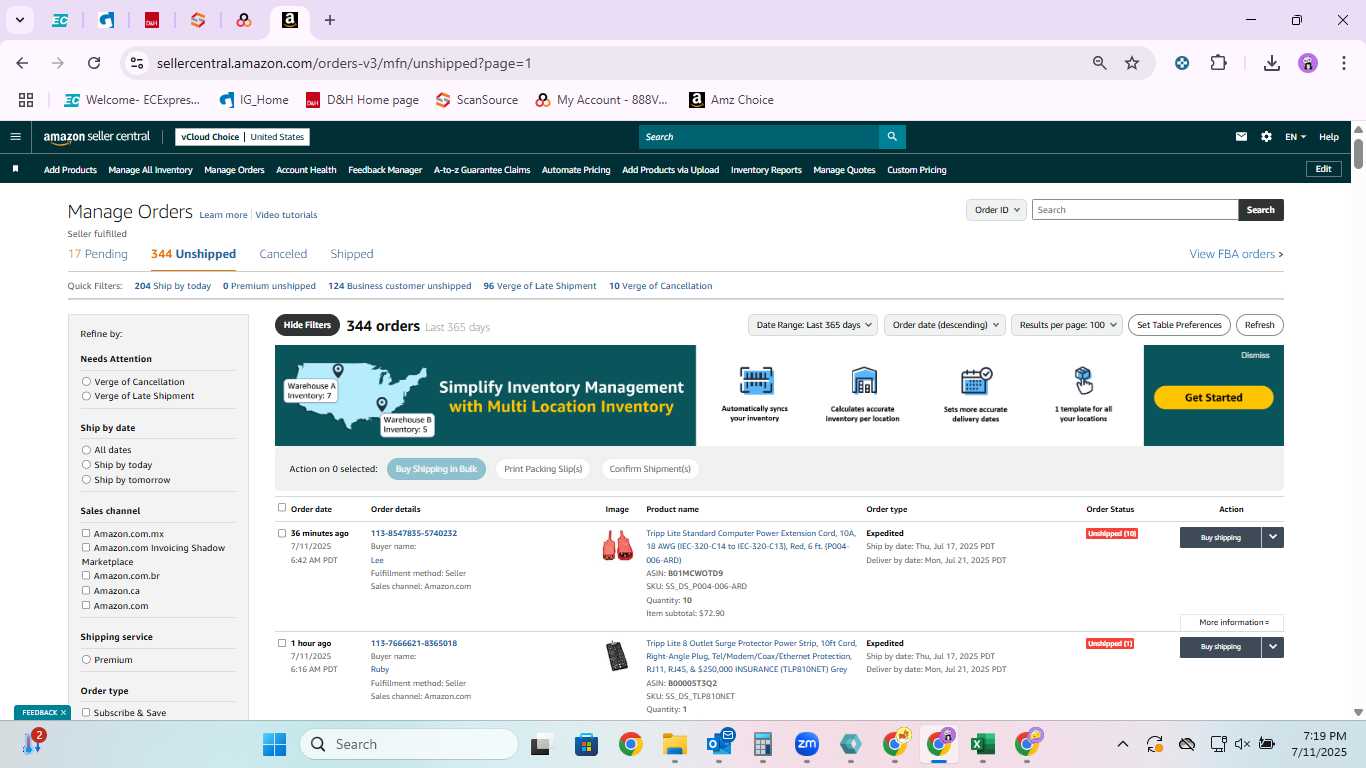Click the site information icon in address bar
Screen dimensions: 1366x768
[x=137, y=63]
